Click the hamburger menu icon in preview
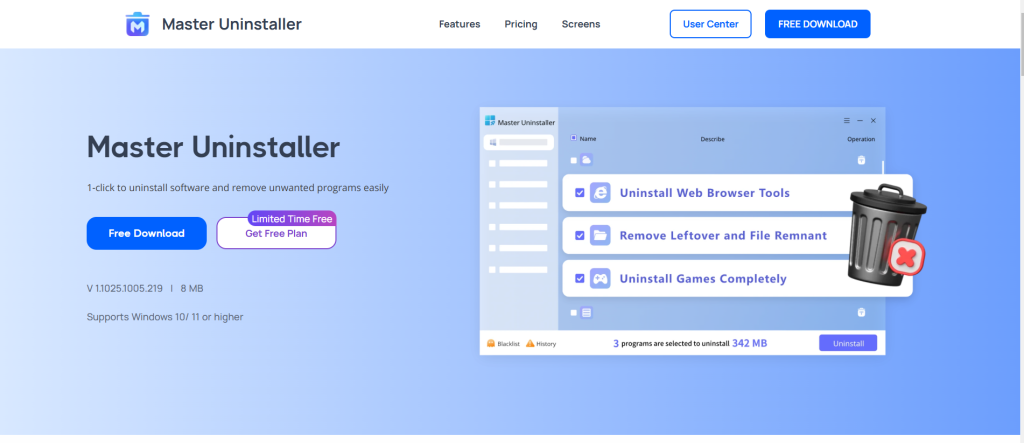 click(846, 121)
